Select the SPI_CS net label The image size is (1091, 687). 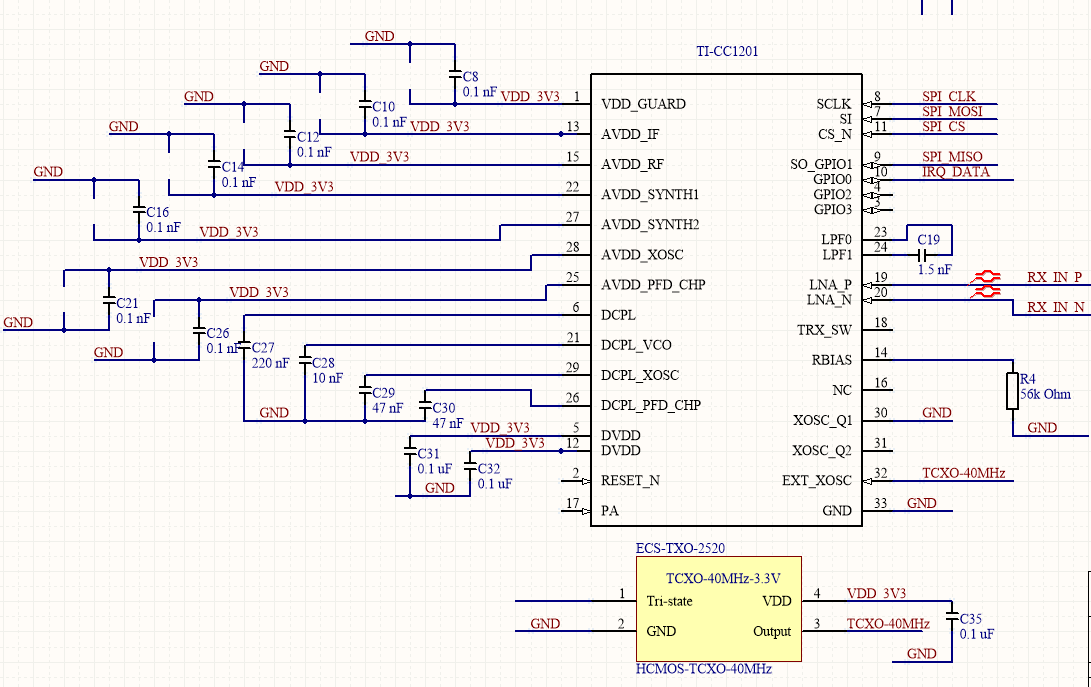pyautogui.click(x=944, y=127)
